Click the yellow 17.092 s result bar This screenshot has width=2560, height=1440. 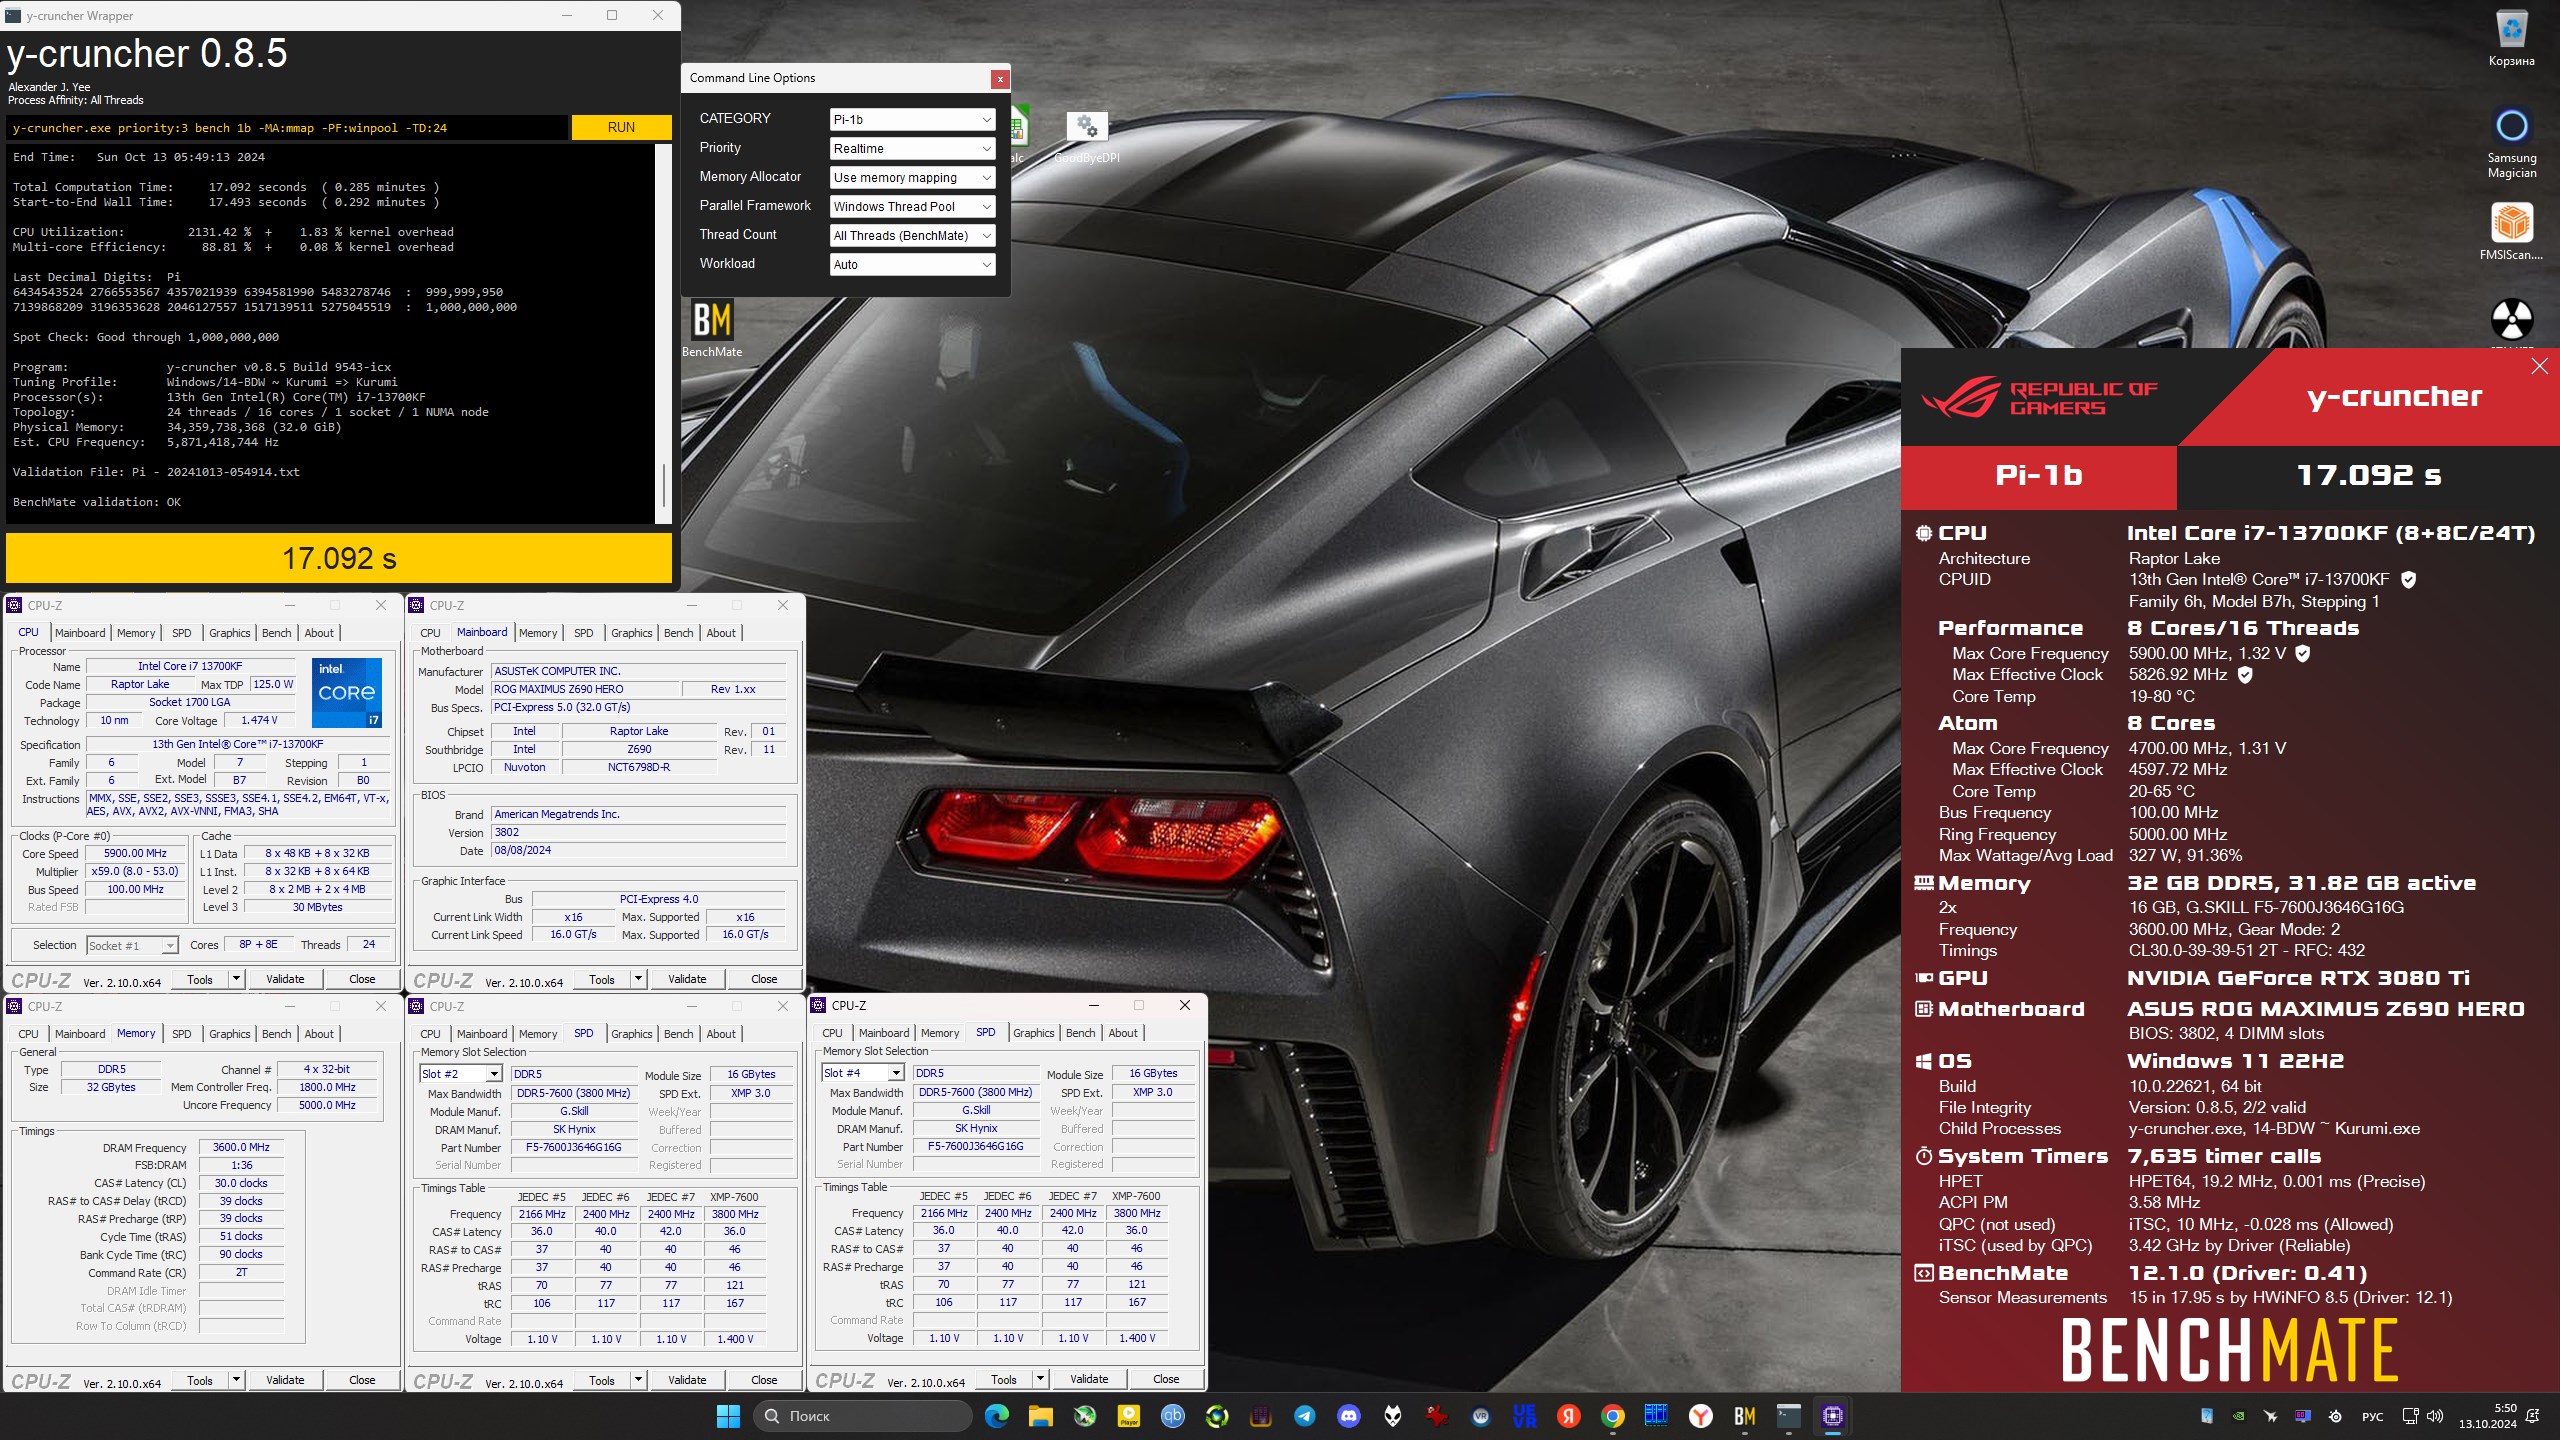[x=339, y=558]
